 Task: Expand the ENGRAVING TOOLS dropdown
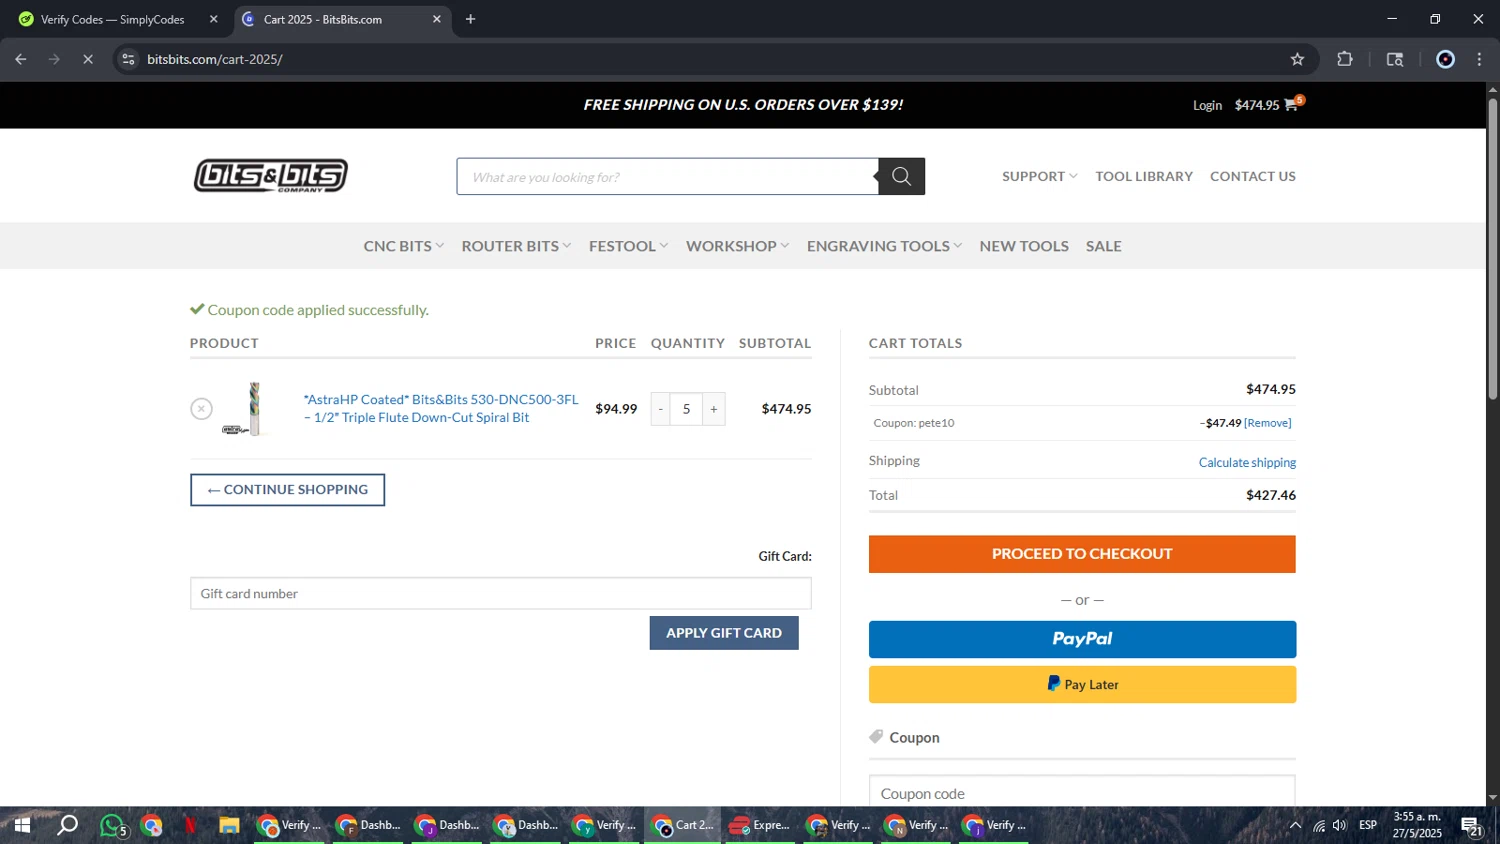point(884,246)
